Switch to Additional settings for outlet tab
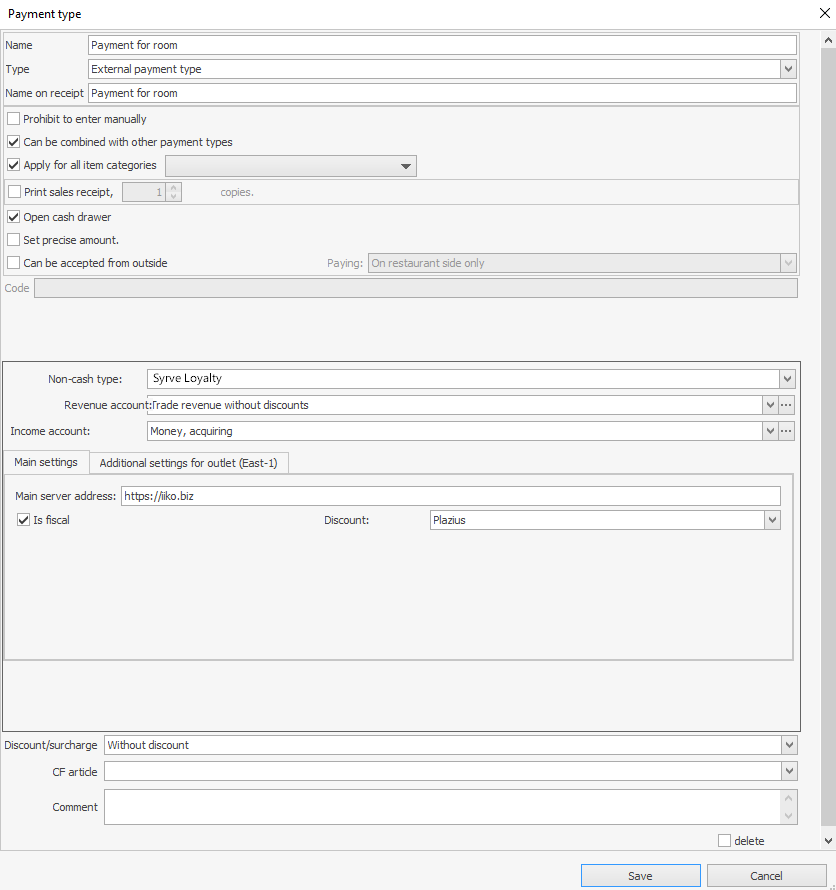The height and width of the screenshot is (890, 836). click(x=188, y=463)
